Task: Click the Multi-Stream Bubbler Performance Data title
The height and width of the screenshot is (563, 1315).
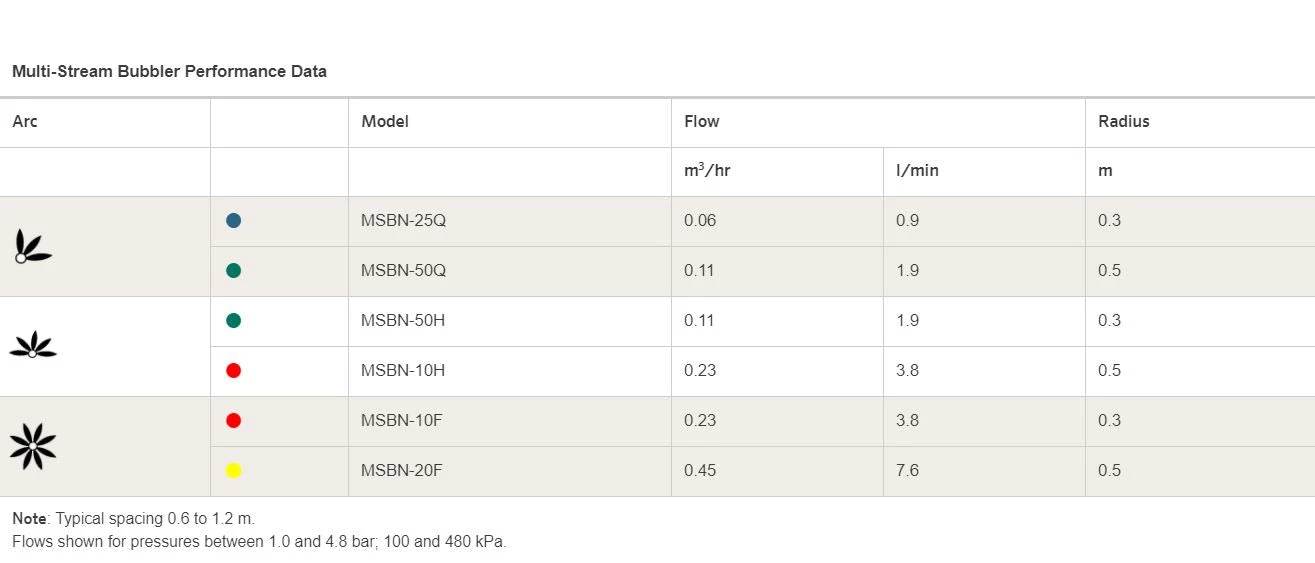Action: tap(169, 72)
